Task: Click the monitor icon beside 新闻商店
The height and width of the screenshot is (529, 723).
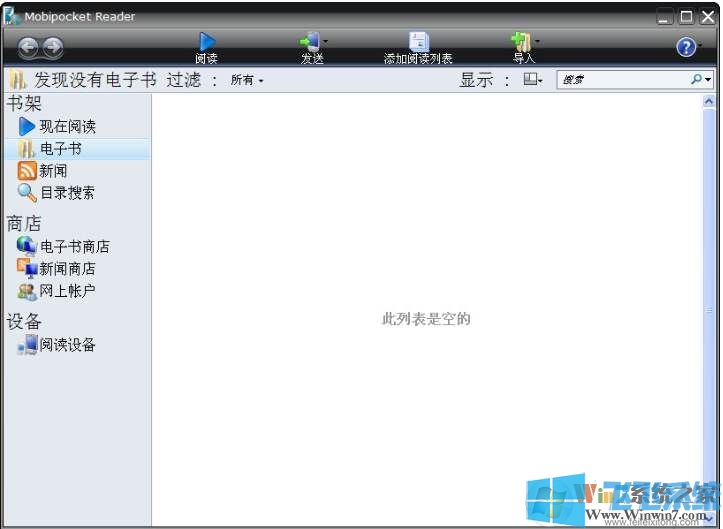Action: click(x=27, y=268)
